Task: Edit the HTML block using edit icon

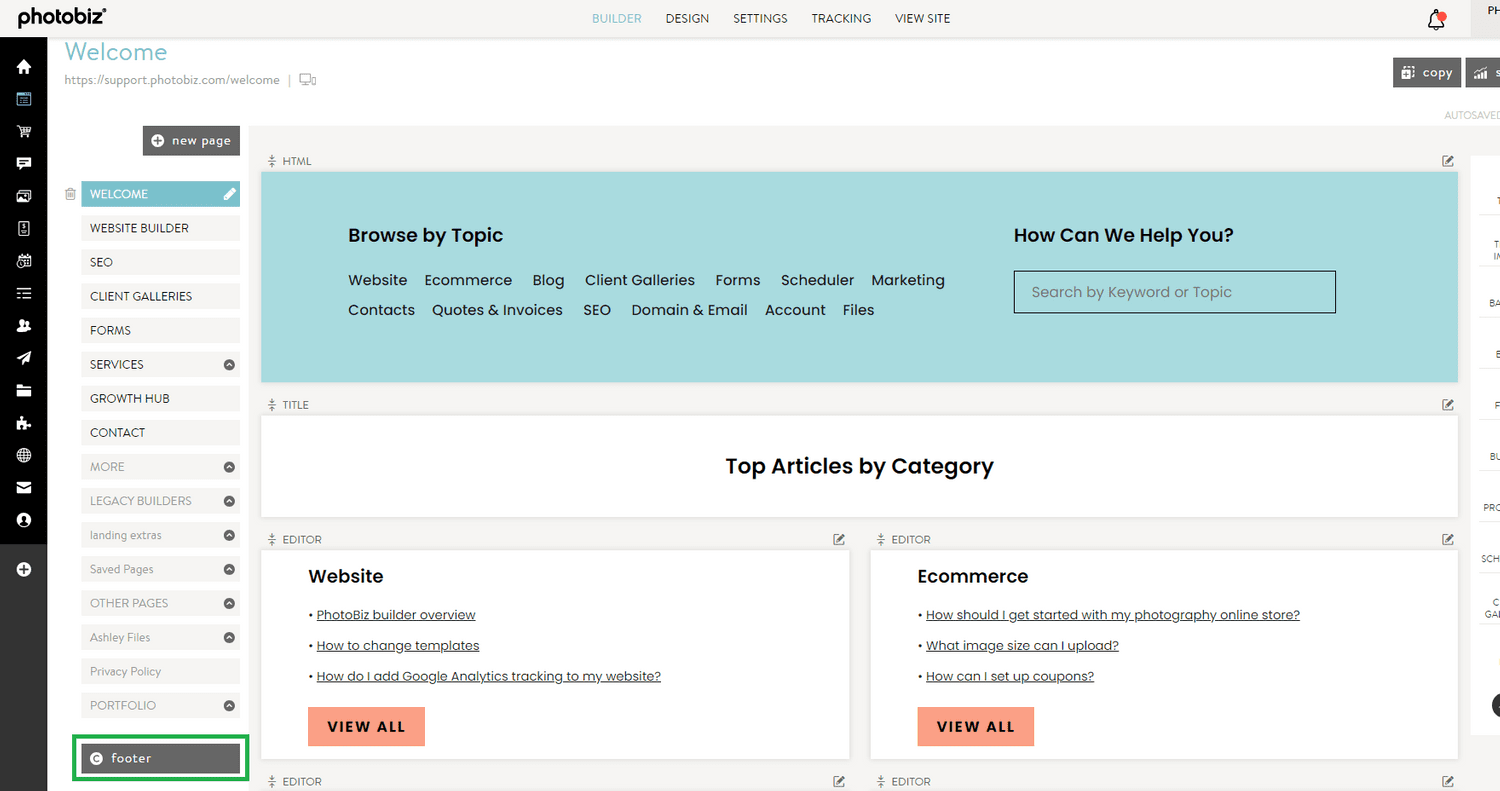Action: pos(1448,160)
